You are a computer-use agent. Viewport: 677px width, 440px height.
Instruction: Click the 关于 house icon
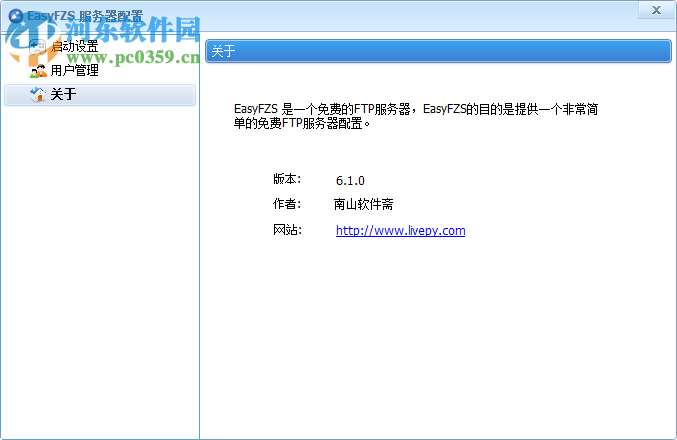click(38, 94)
